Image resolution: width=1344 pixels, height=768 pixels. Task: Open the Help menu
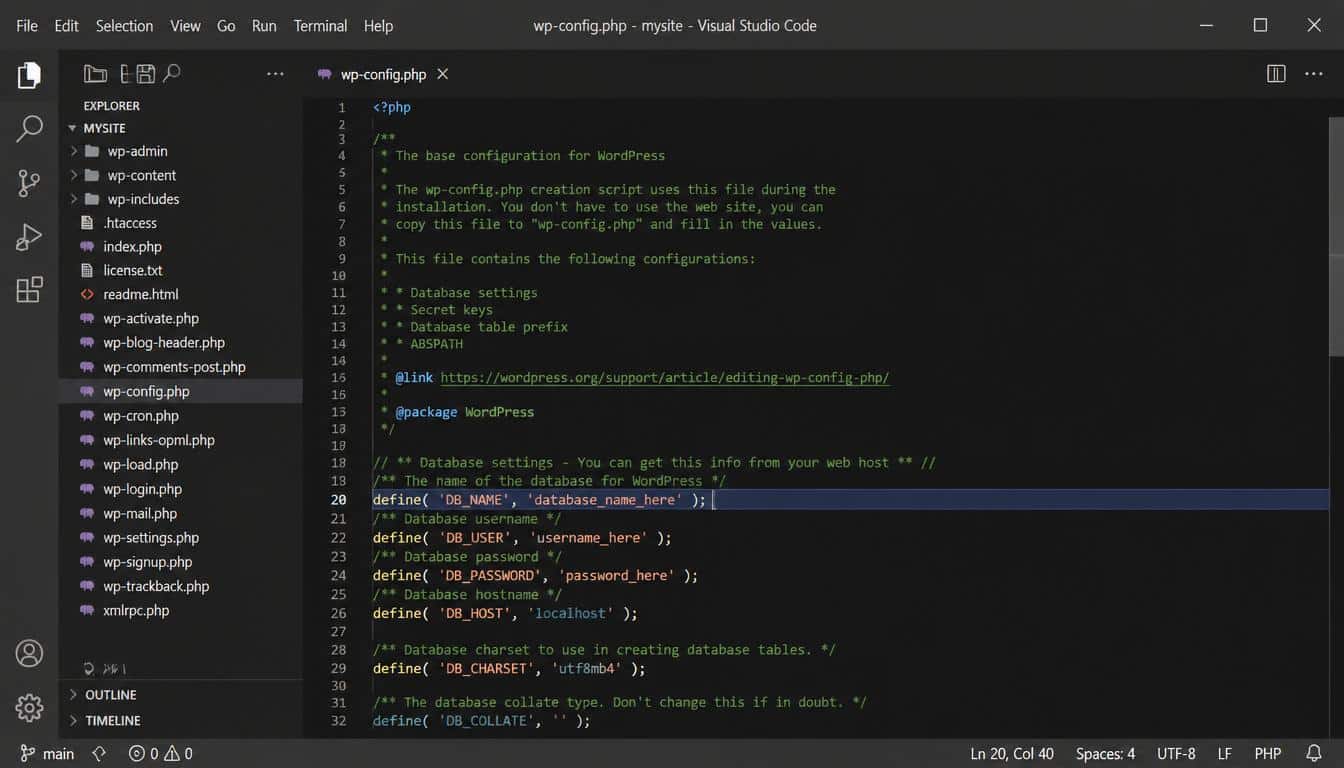coord(378,26)
